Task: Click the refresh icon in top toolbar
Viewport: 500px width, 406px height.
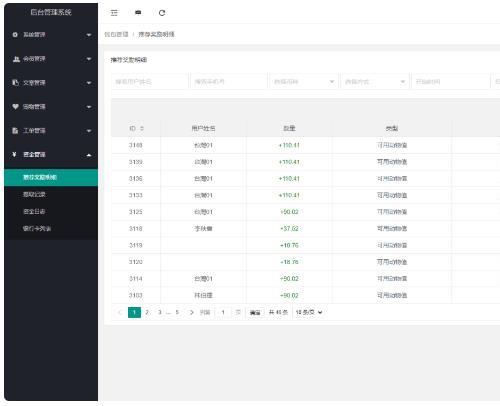Action: 162,13
